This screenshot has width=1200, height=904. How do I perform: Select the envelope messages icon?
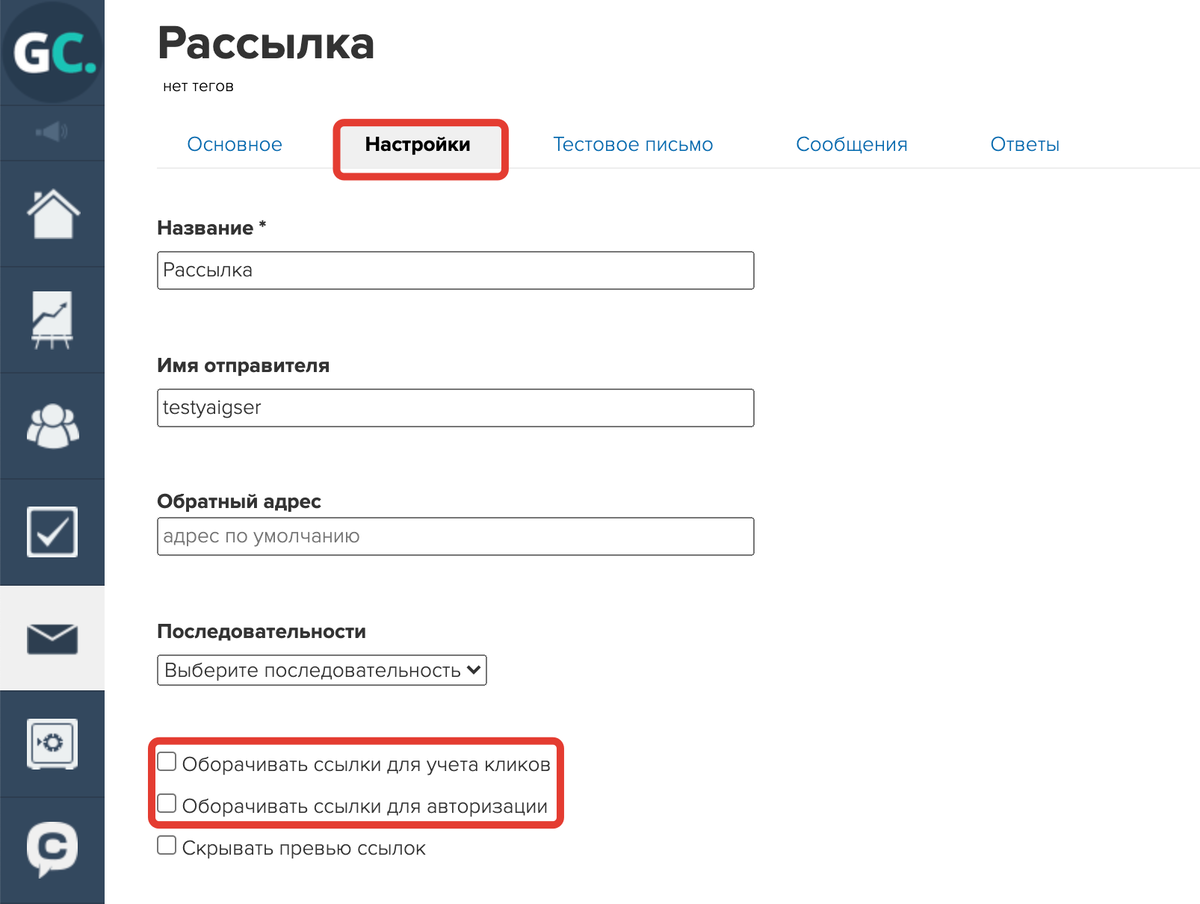pyautogui.click(x=52, y=638)
